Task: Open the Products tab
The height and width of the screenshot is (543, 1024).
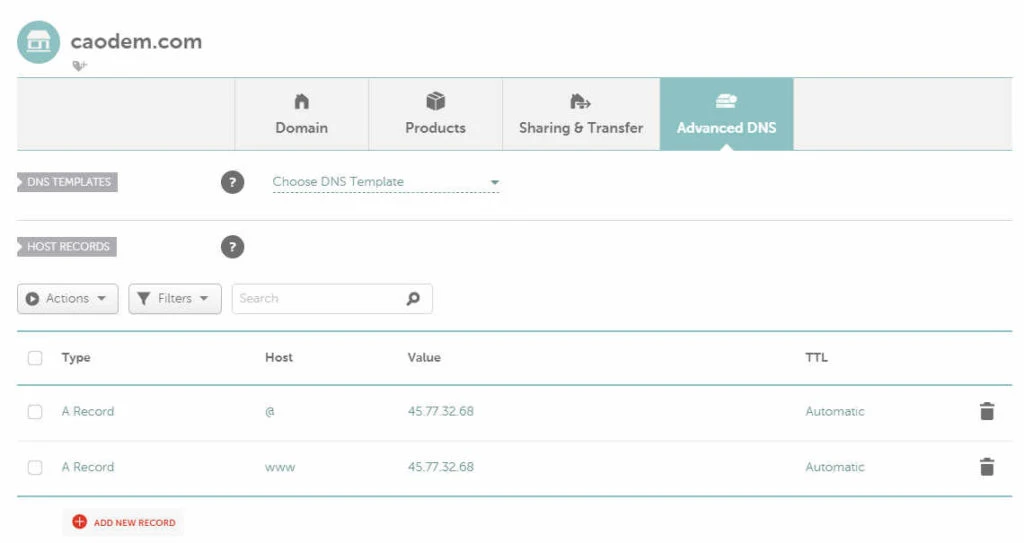Action: tap(435, 114)
